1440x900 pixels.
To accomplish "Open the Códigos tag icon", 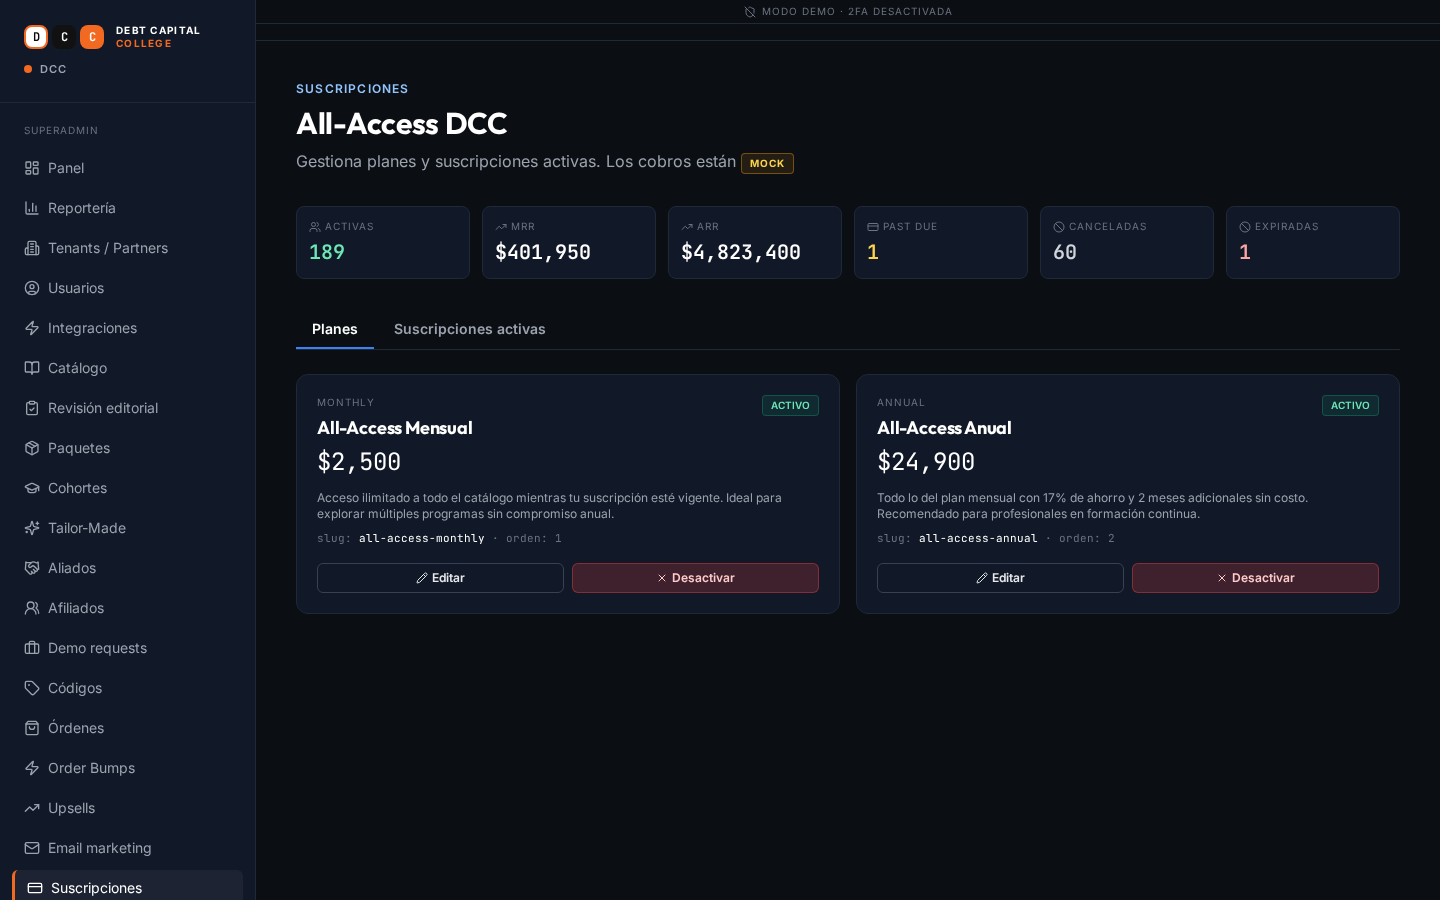I will pos(32,688).
